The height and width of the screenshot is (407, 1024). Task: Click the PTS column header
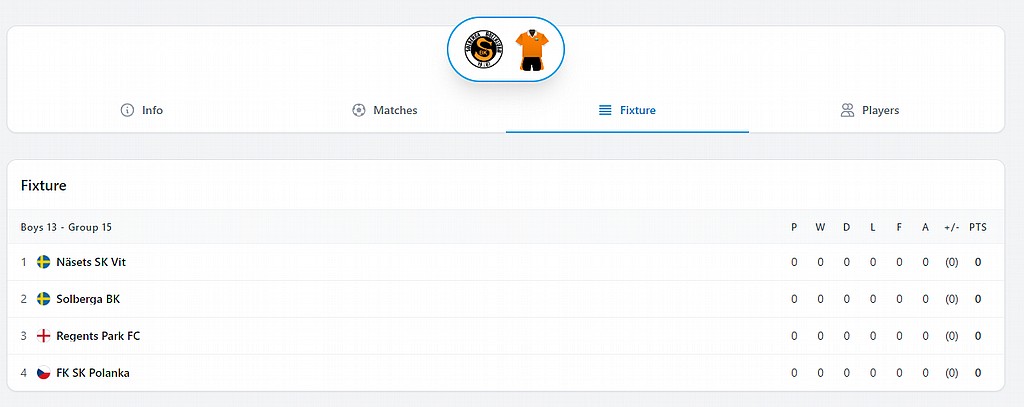pyautogui.click(x=977, y=227)
